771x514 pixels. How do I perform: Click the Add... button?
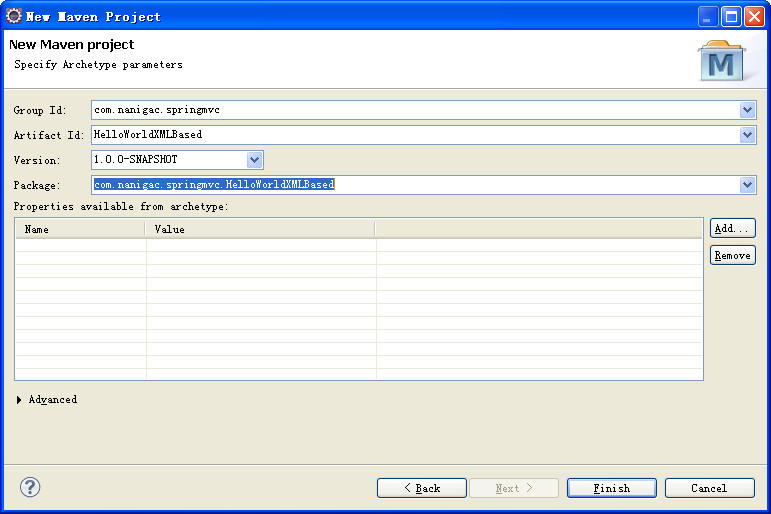[x=733, y=228]
